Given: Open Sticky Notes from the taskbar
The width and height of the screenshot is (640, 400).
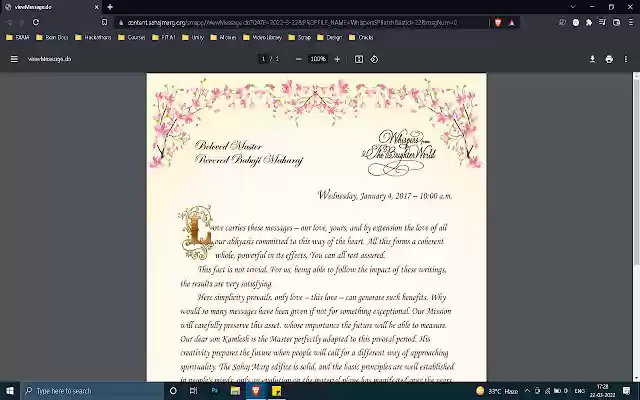Looking at the screenshot, I should point(277,391).
